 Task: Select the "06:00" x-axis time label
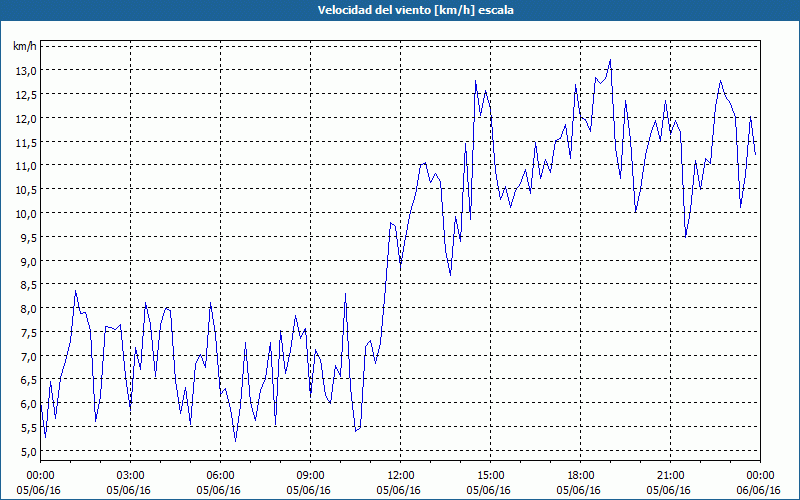[220, 476]
